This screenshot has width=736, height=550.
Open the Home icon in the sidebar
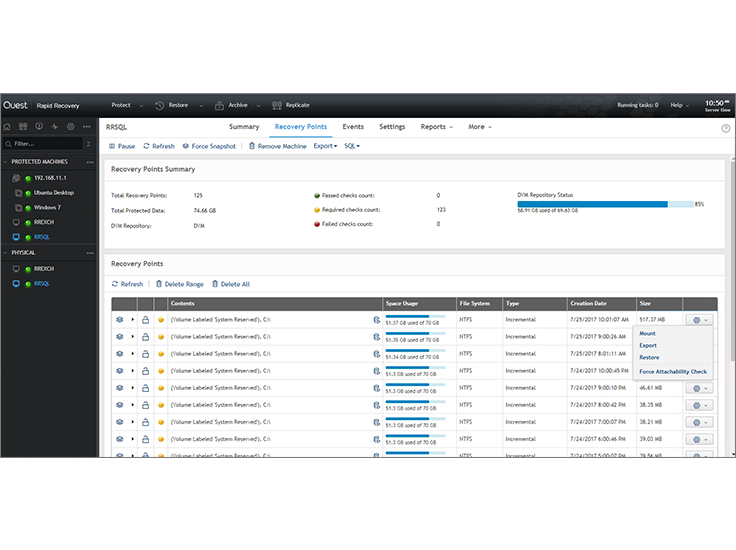pyautogui.click(x=8, y=127)
